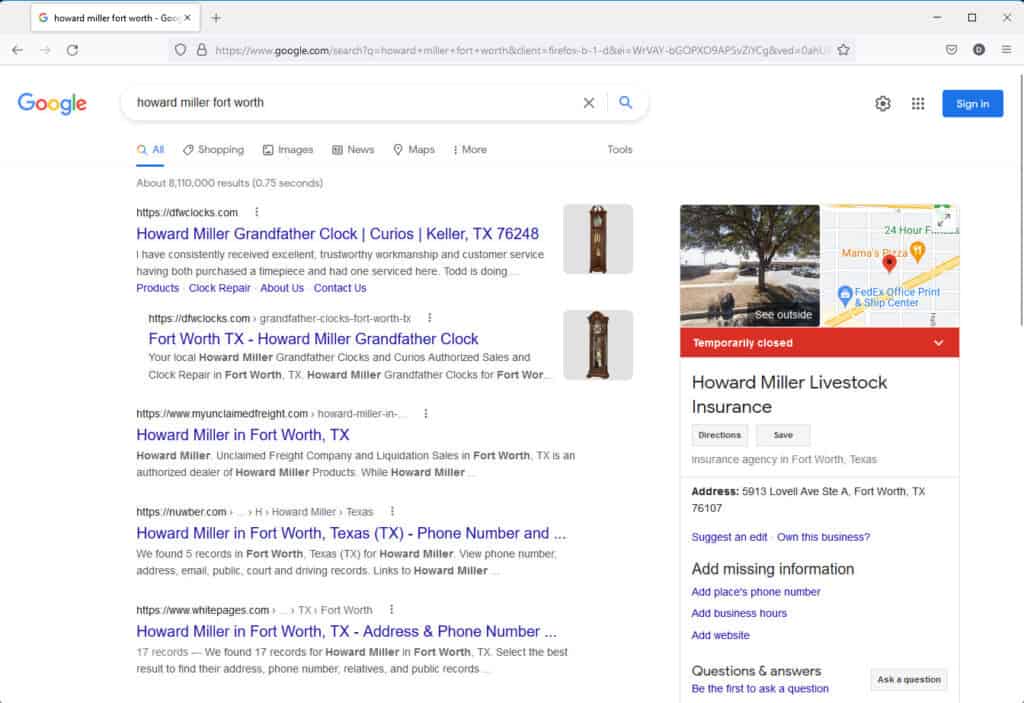Image resolution: width=1024 pixels, height=703 pixels.
Task: Open the See outside street view photo
Action: 750,265
